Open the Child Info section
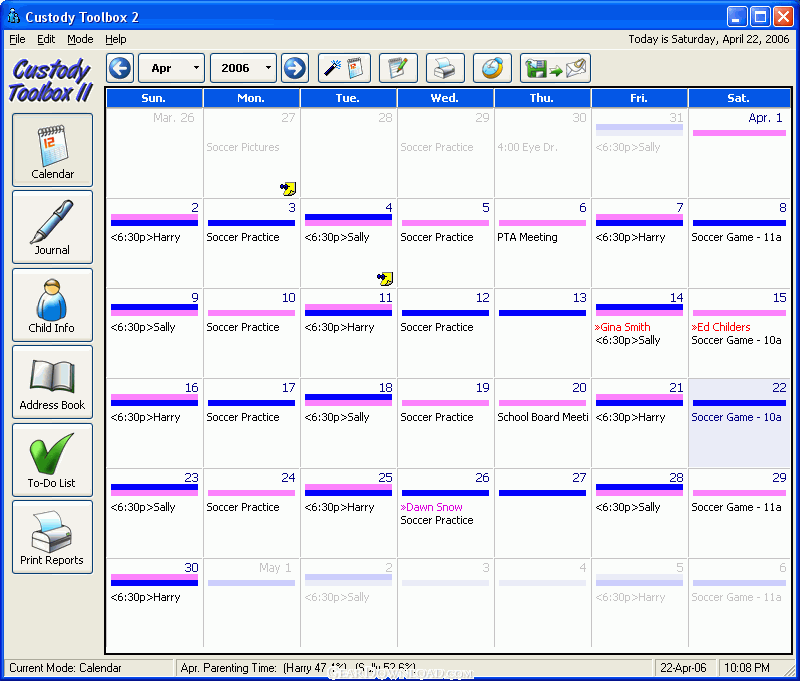This screenshot has width=800, height=681. (x=53, y=305)
